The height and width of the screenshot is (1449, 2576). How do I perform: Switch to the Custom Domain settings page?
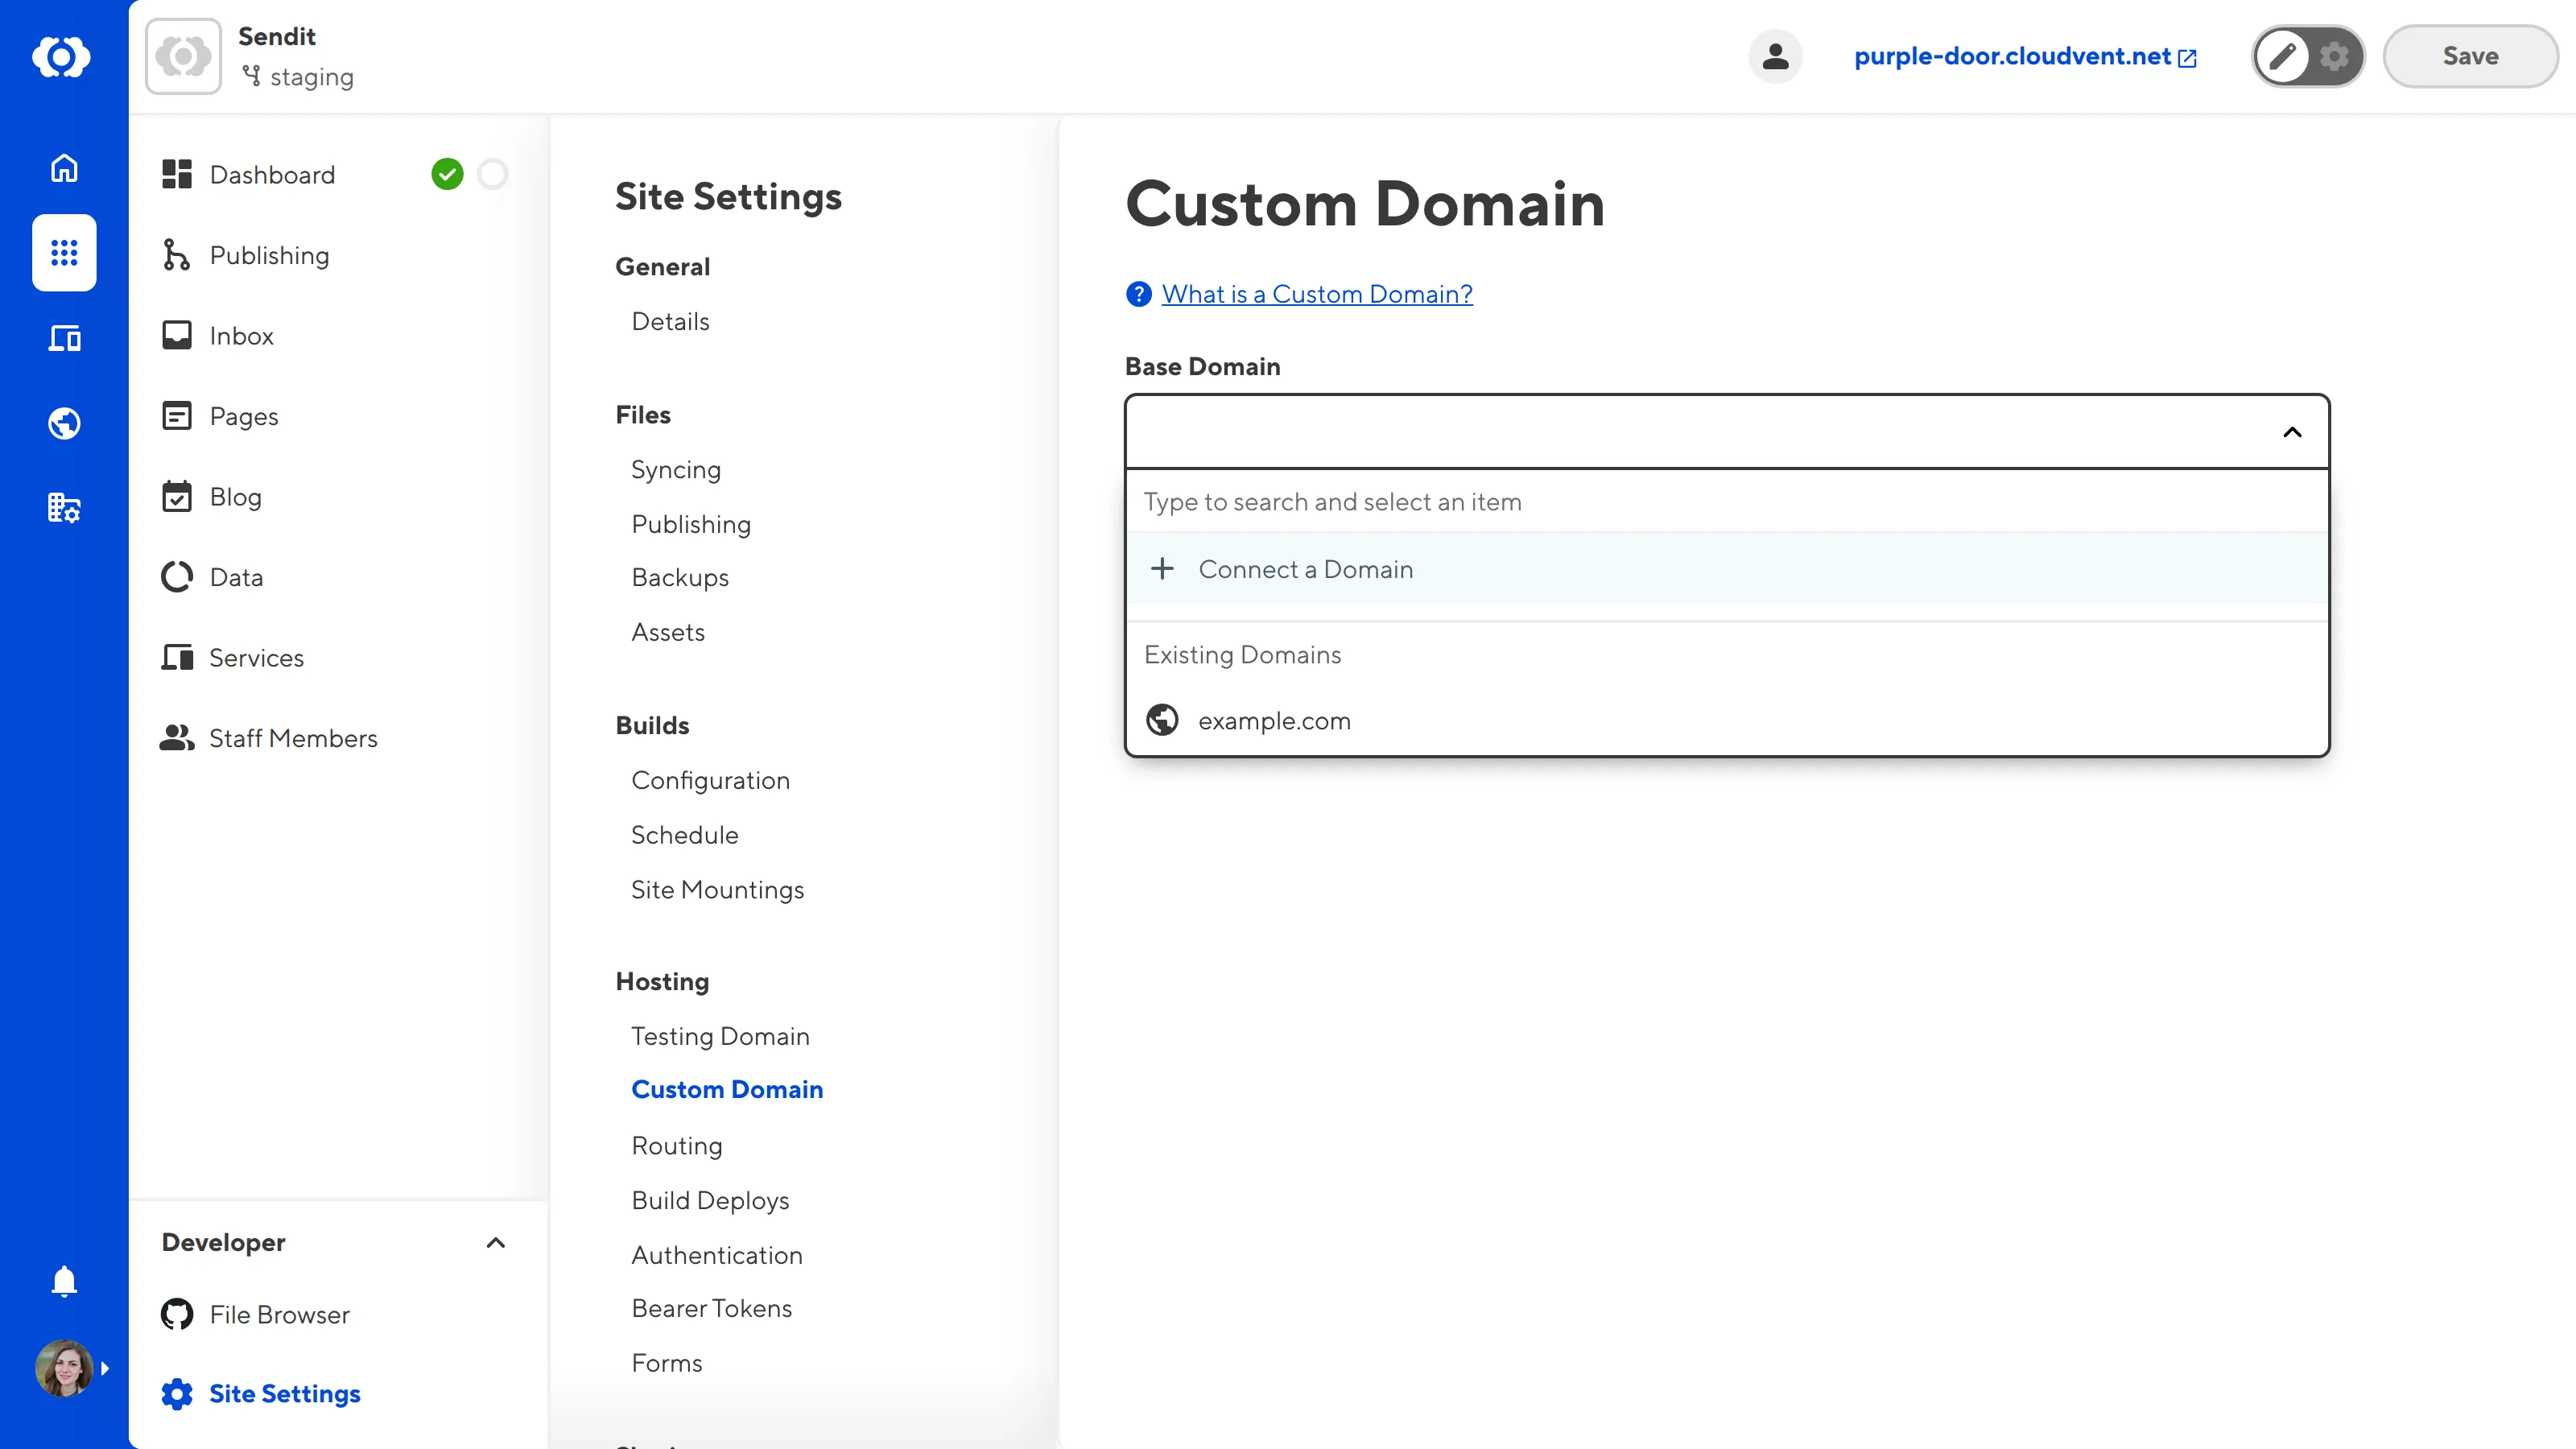tap(727, 1089)
